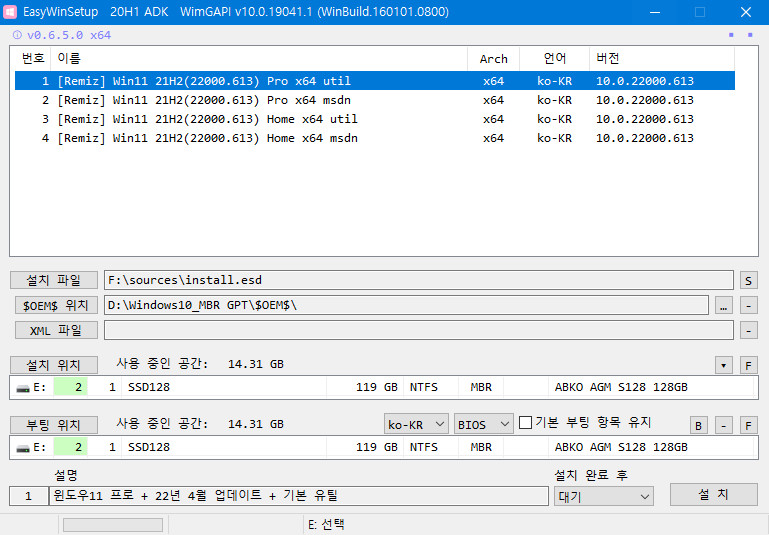
Task: Click the index number field showing 1
Action: pyautogui.click(x=28, y=496)
